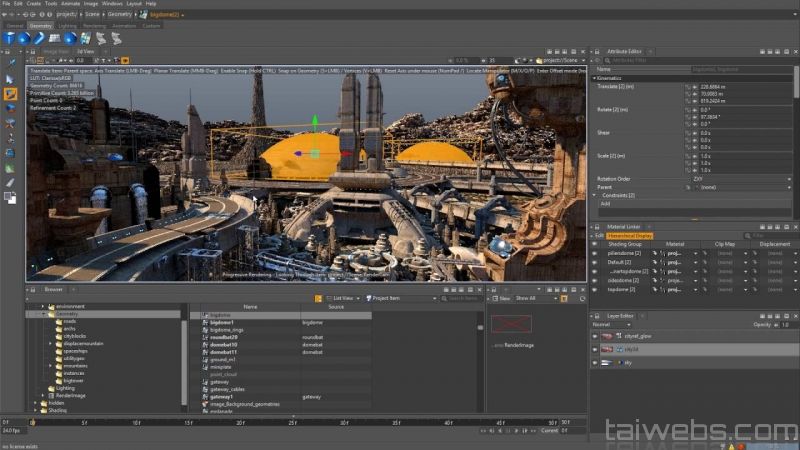Viewport: 800px width, 450px height.
Task: Select the Lighting folder in the browser tree
Action: [x=65, y=388]
